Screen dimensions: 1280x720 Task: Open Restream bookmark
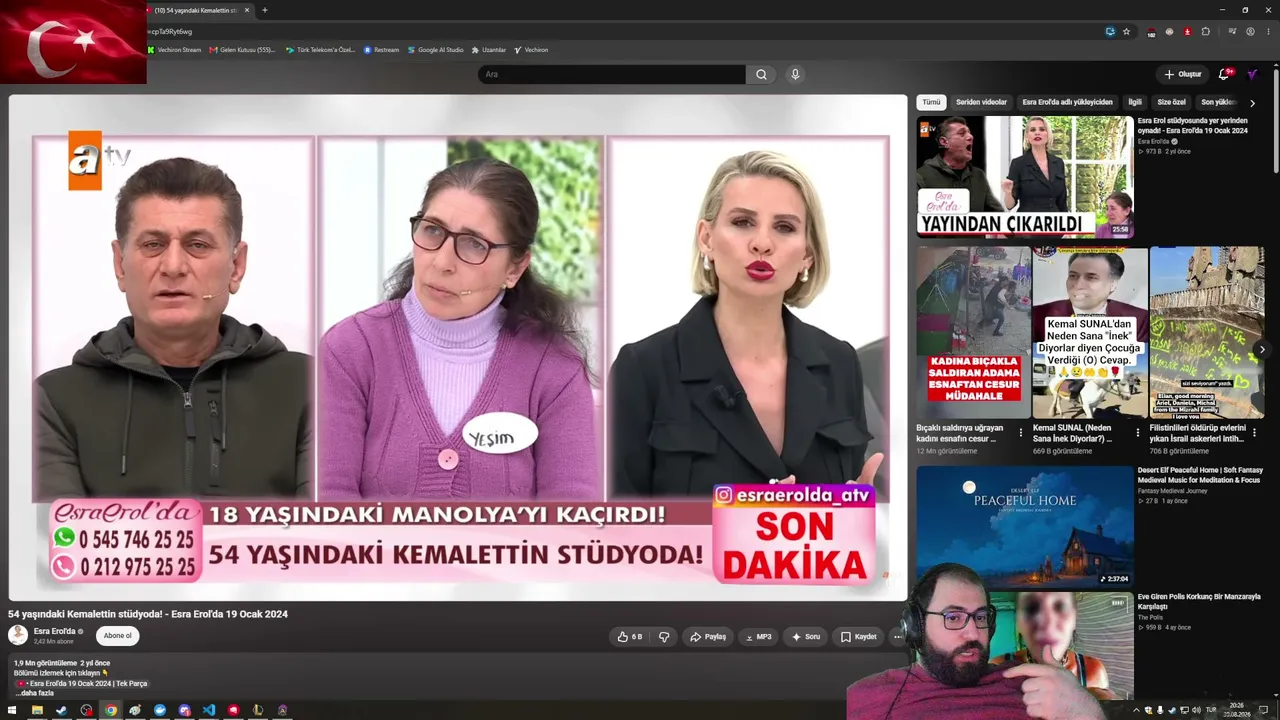click(x=381, y=50)
